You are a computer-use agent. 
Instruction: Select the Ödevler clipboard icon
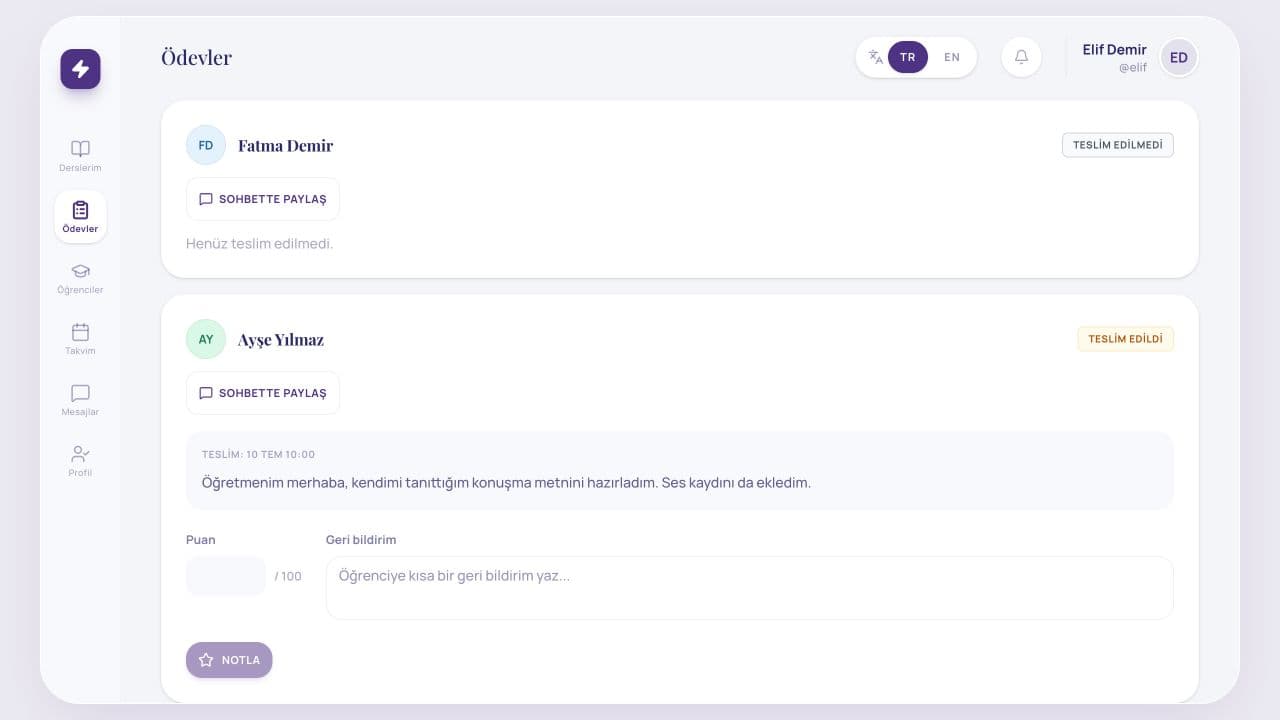pyautogui.click(x=81, y=210)
